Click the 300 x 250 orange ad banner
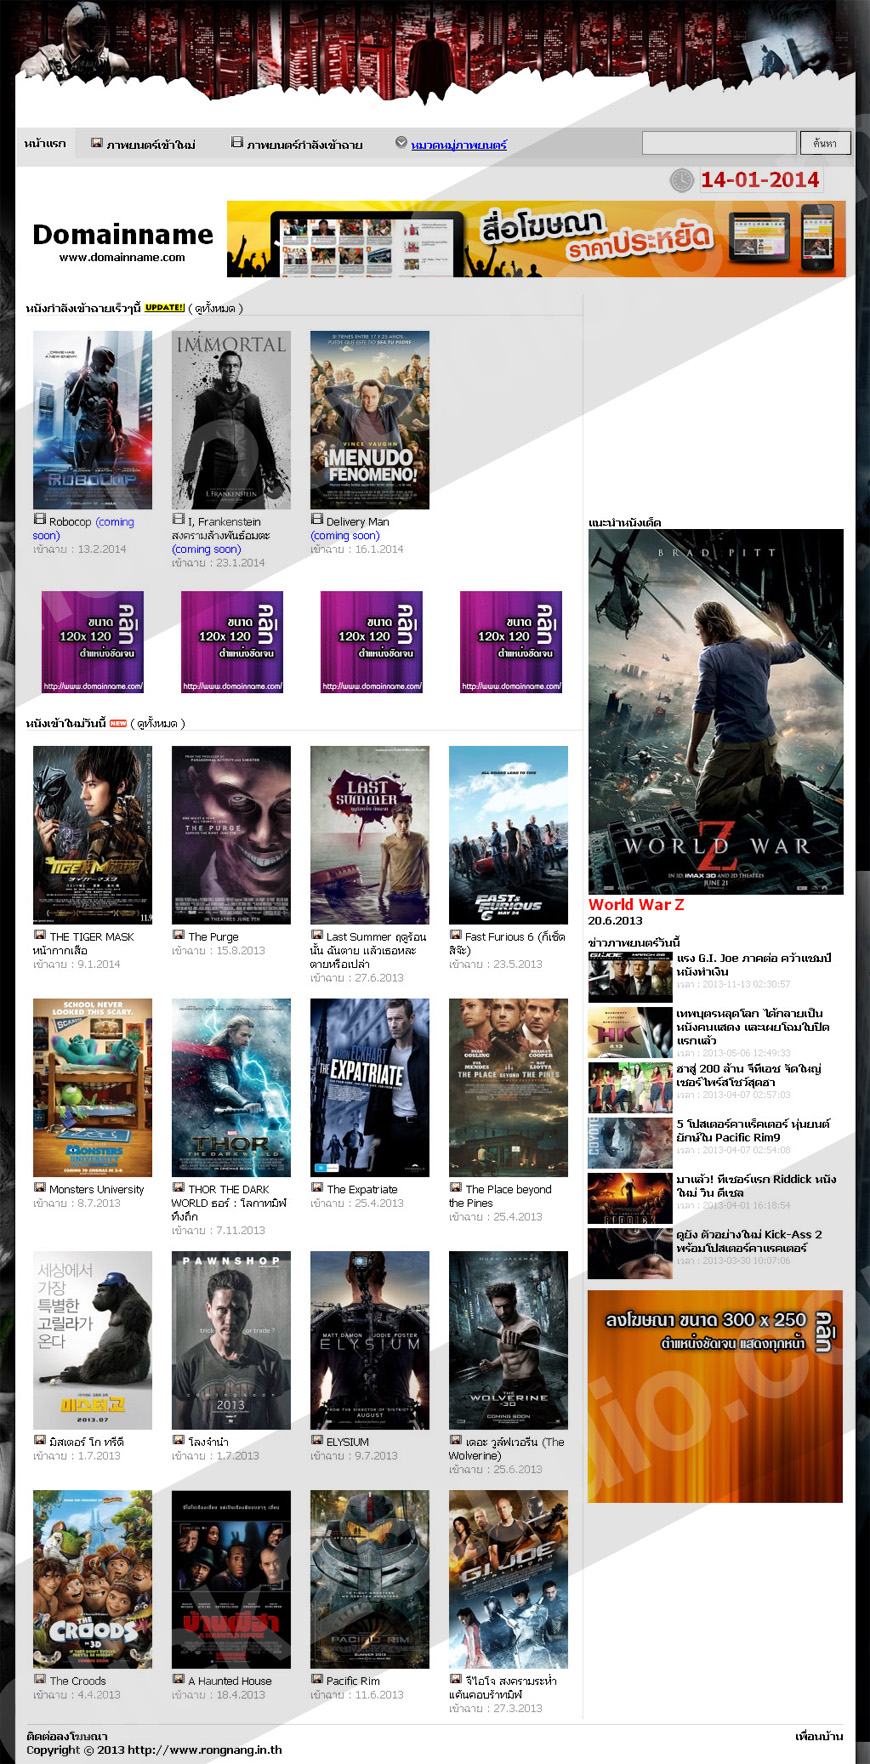Image resolution: width=870 pixels, height=1764 pixels. 715,1396
